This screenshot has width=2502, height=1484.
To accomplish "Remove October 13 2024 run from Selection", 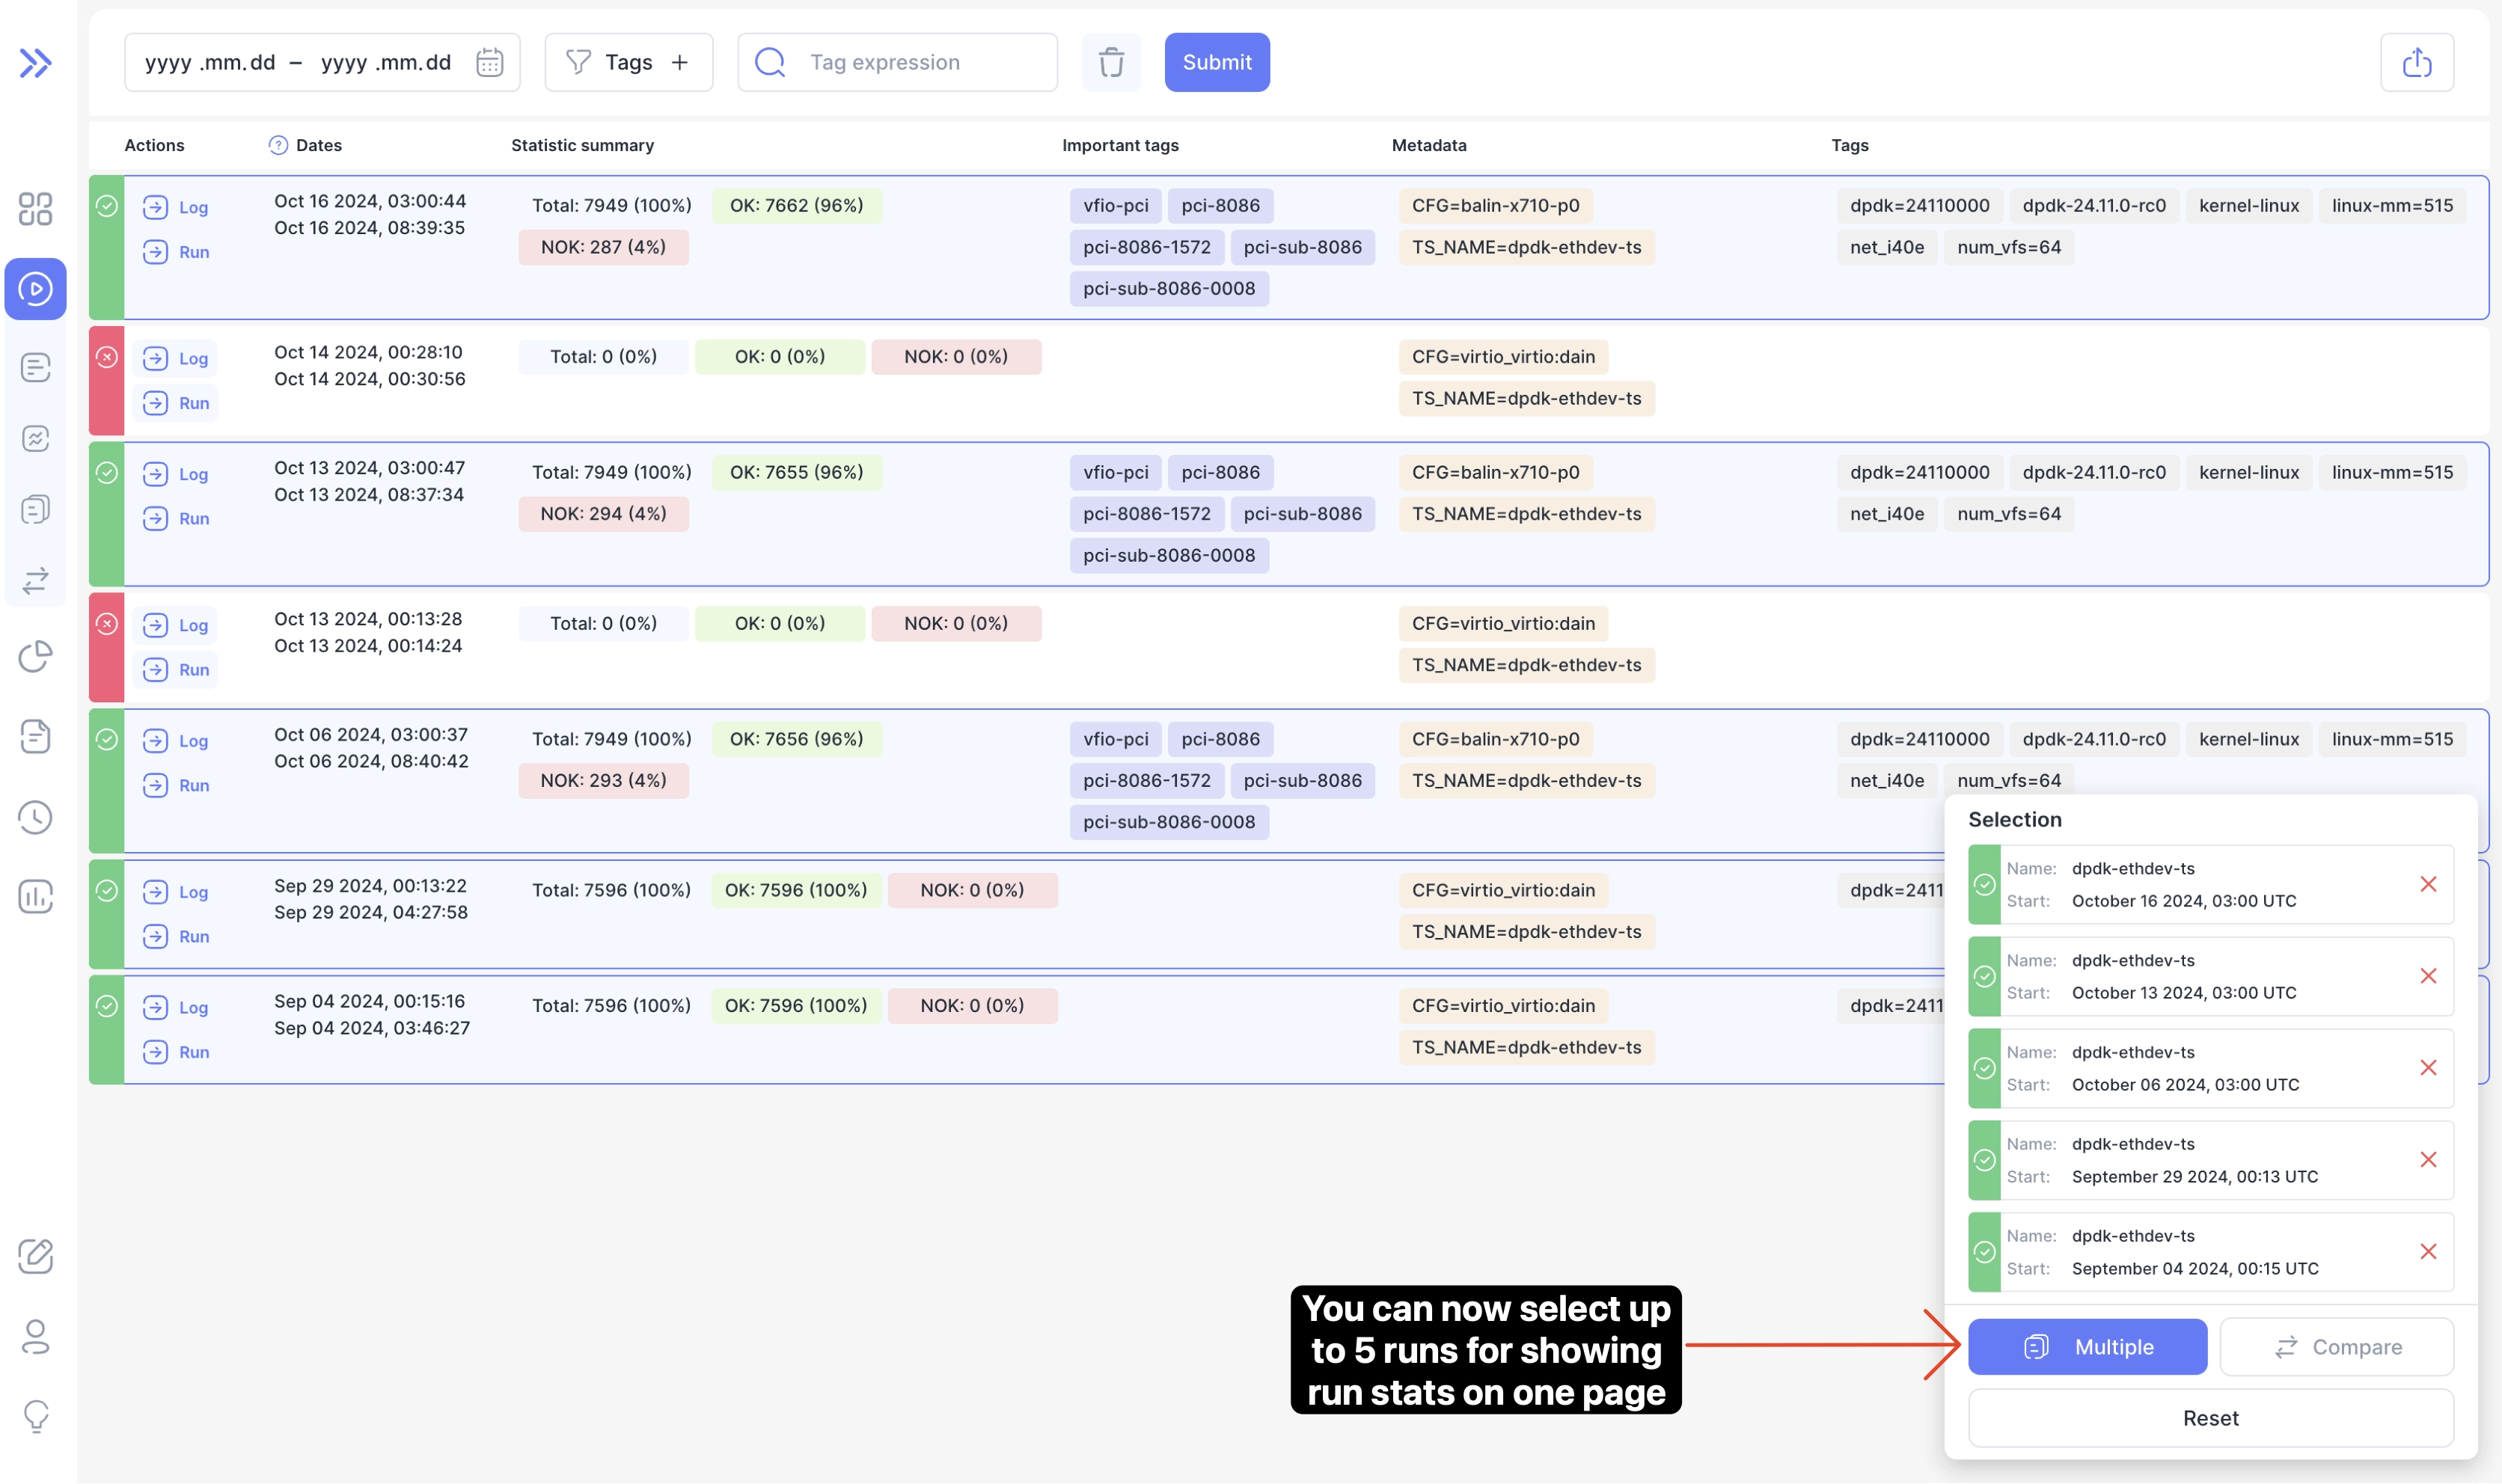I will [x=2427, y=976].
